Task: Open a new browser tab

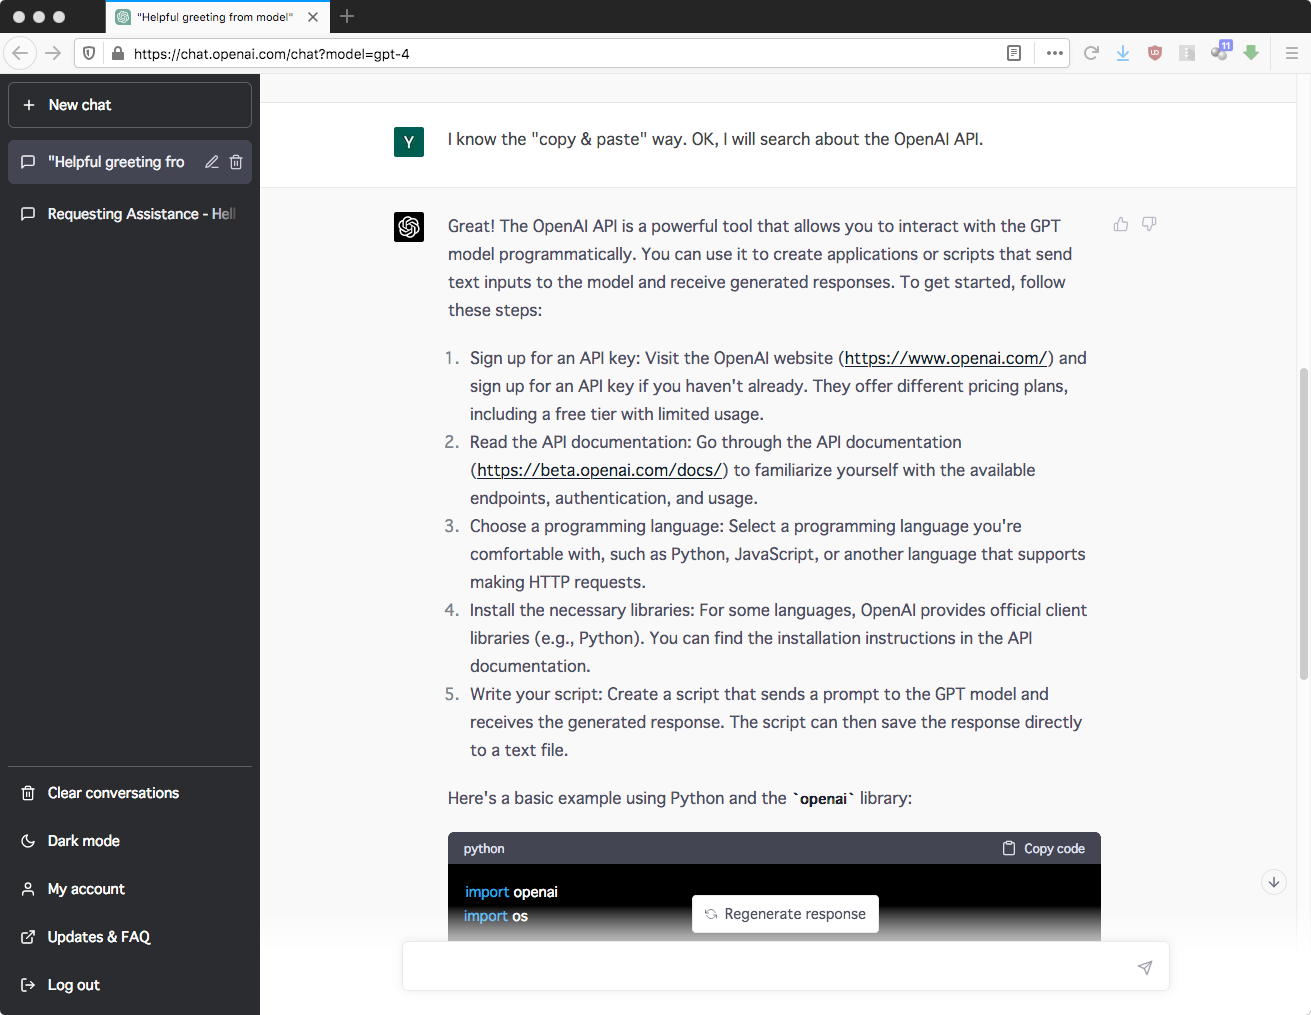Action: 347,16
